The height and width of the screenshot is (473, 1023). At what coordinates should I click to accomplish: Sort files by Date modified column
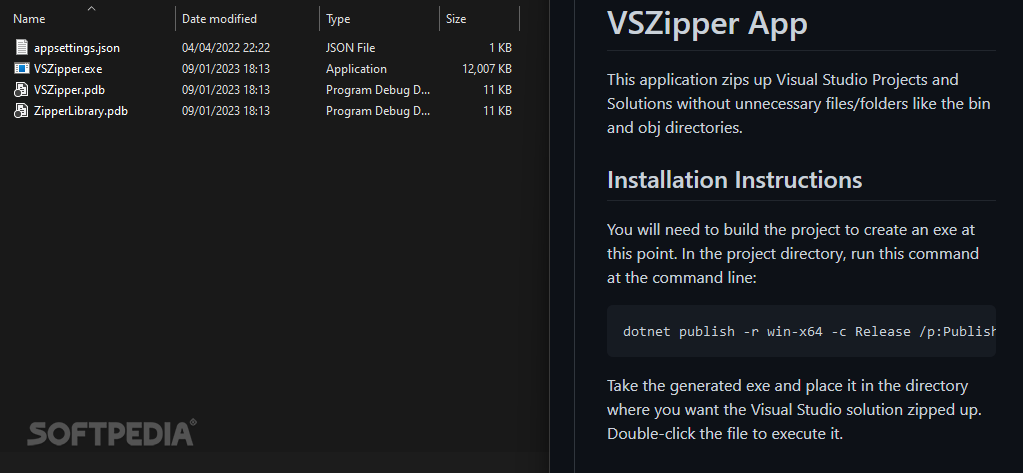tap(219, 19)
